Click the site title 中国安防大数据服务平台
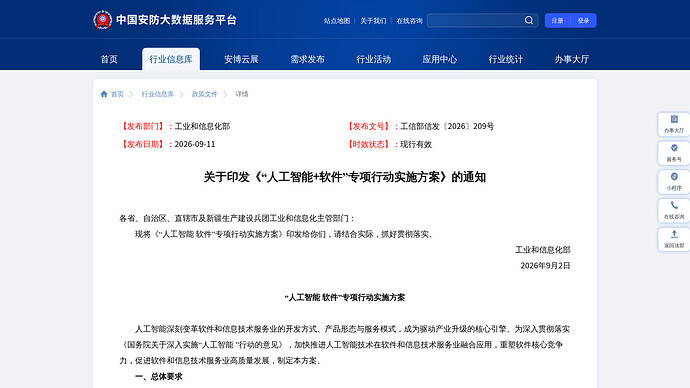 coord(176,20)
